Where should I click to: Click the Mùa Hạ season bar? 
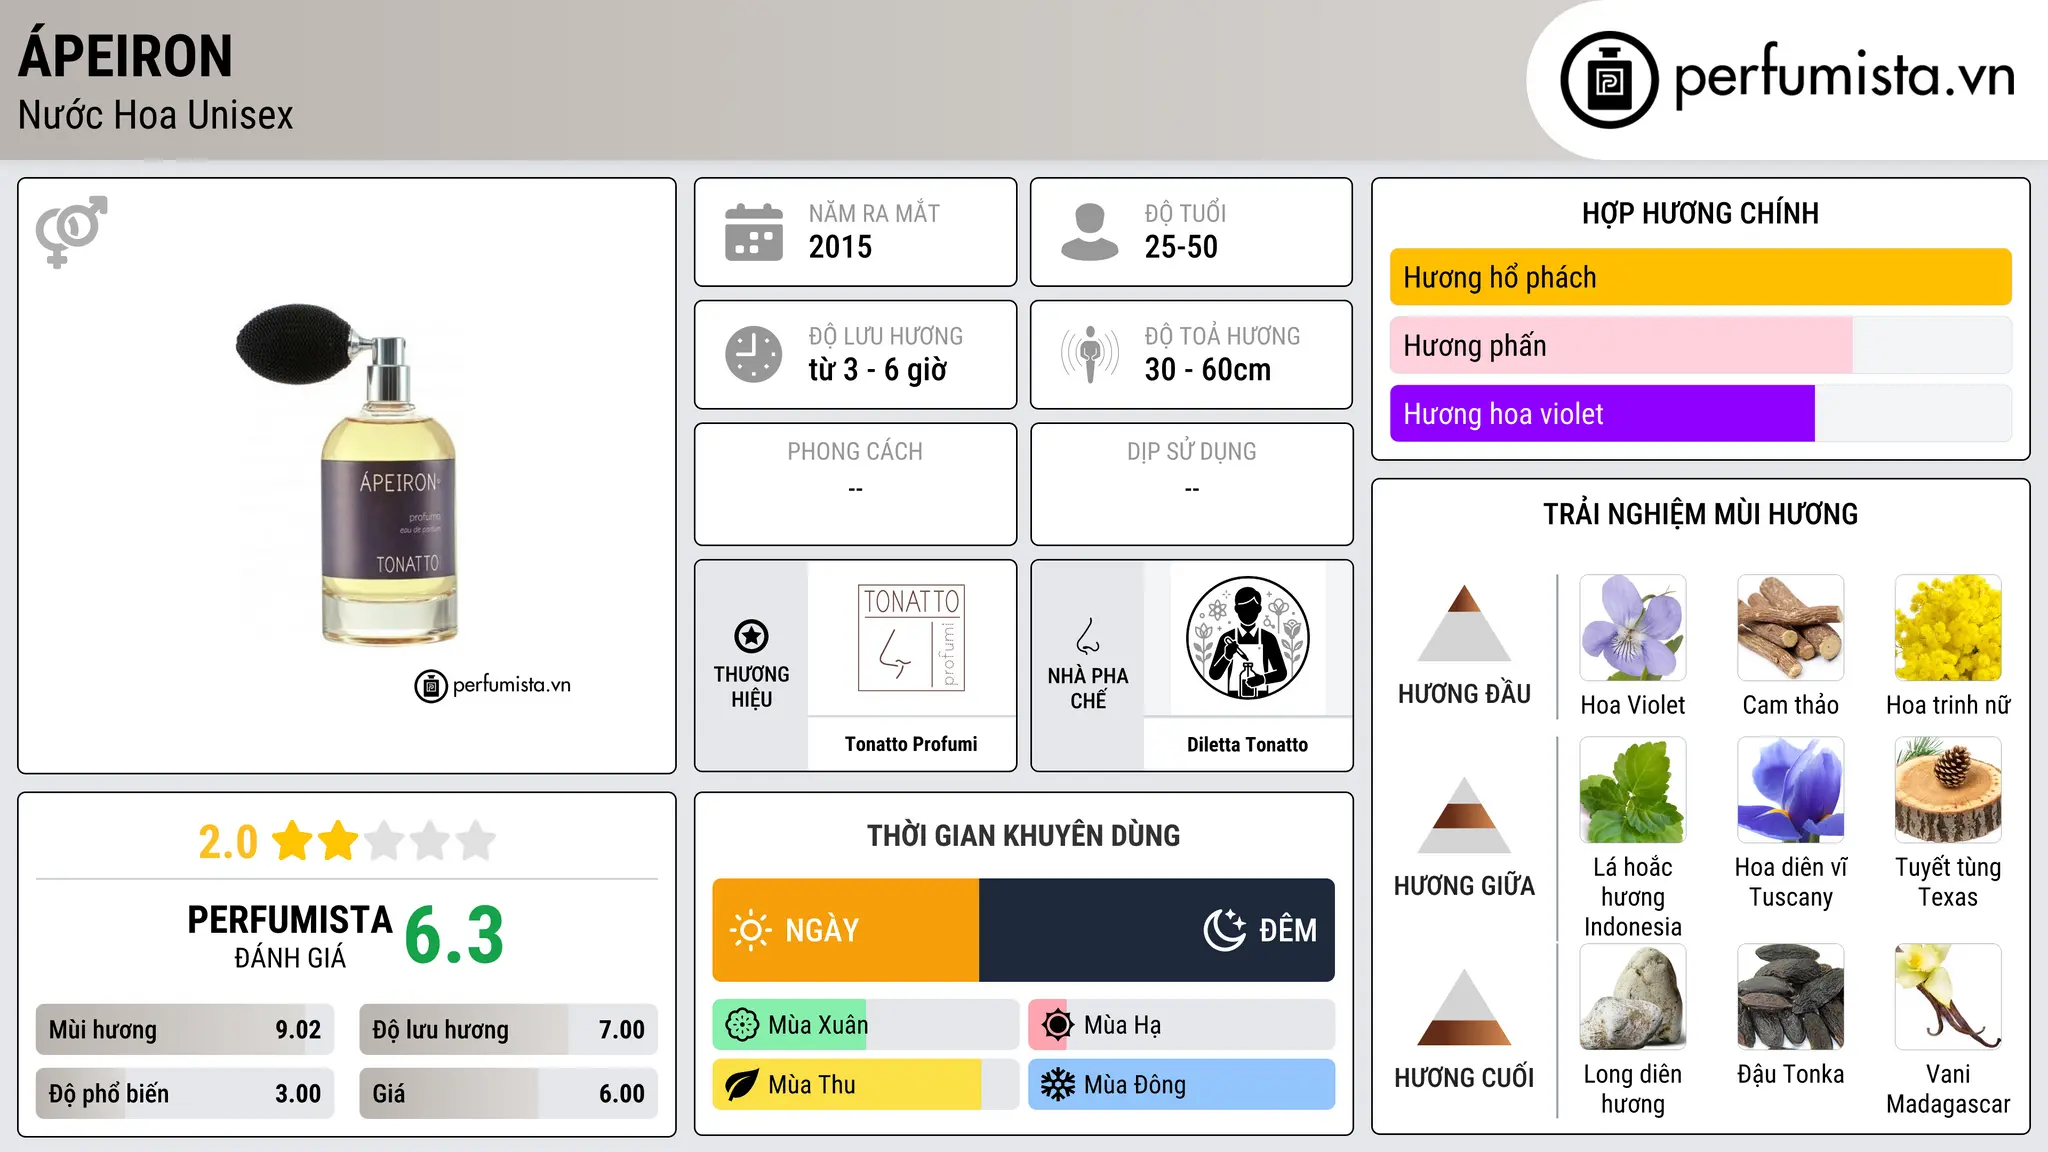pos(1181,1025)
